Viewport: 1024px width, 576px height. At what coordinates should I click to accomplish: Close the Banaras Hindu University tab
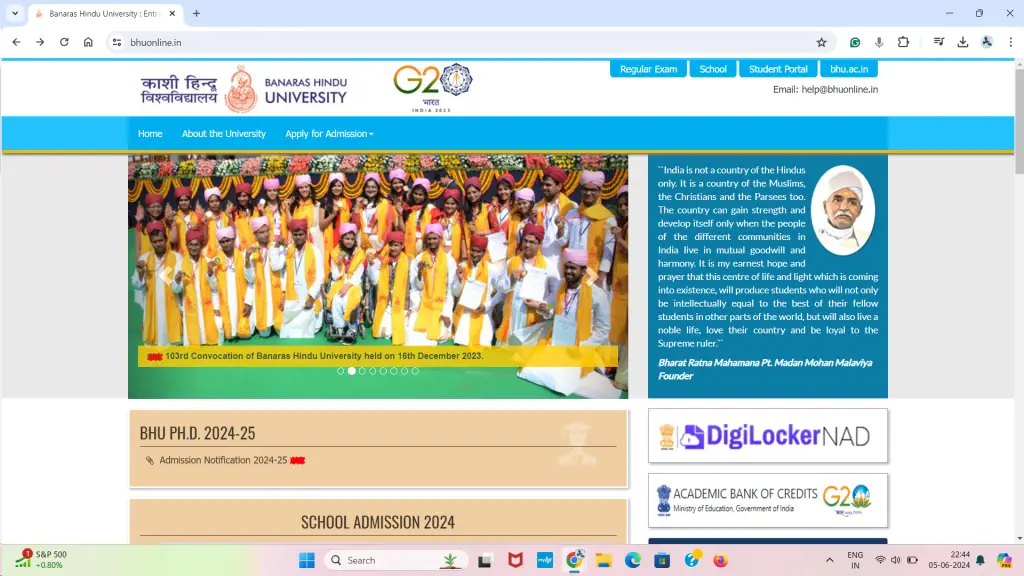(x=172, y=13)
